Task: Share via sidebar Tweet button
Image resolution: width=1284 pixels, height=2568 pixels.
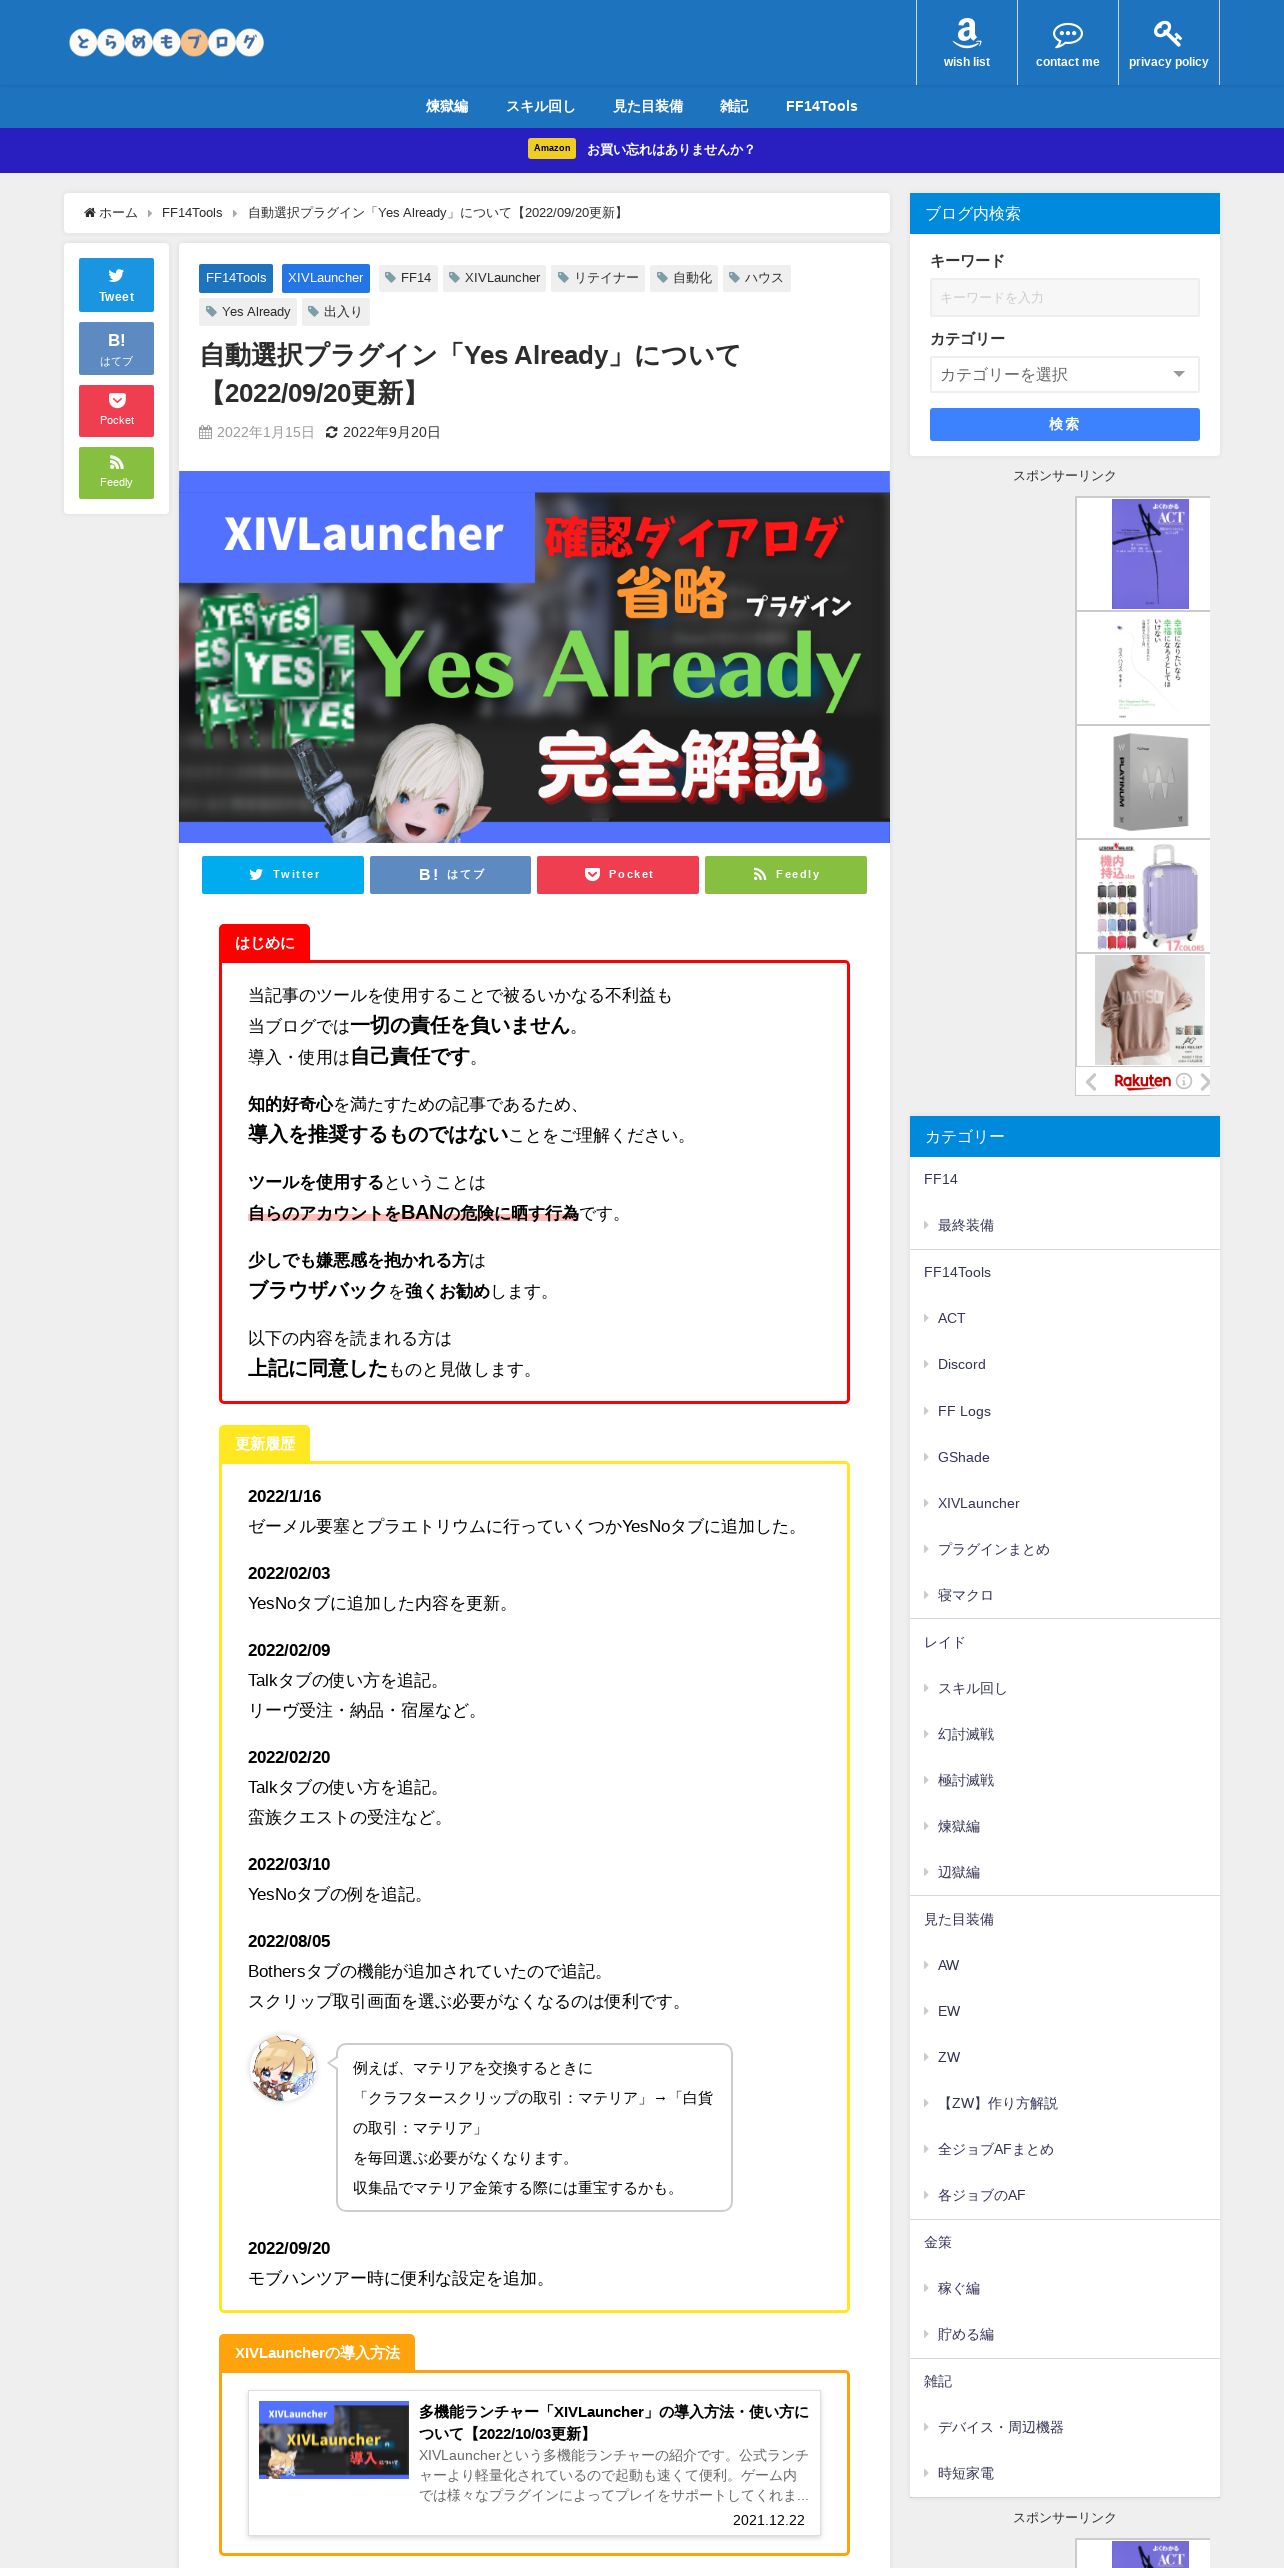Action: [x=116, y=285]
